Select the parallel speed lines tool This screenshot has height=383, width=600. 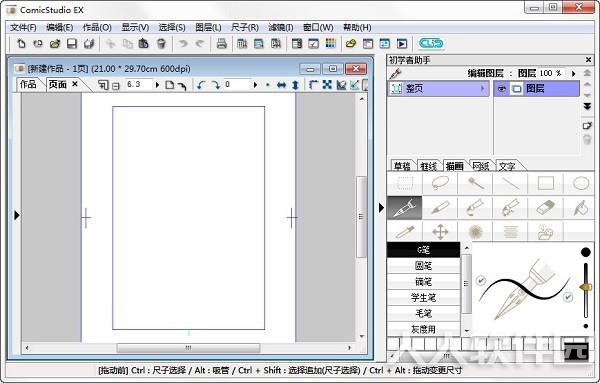coord(510,232)
